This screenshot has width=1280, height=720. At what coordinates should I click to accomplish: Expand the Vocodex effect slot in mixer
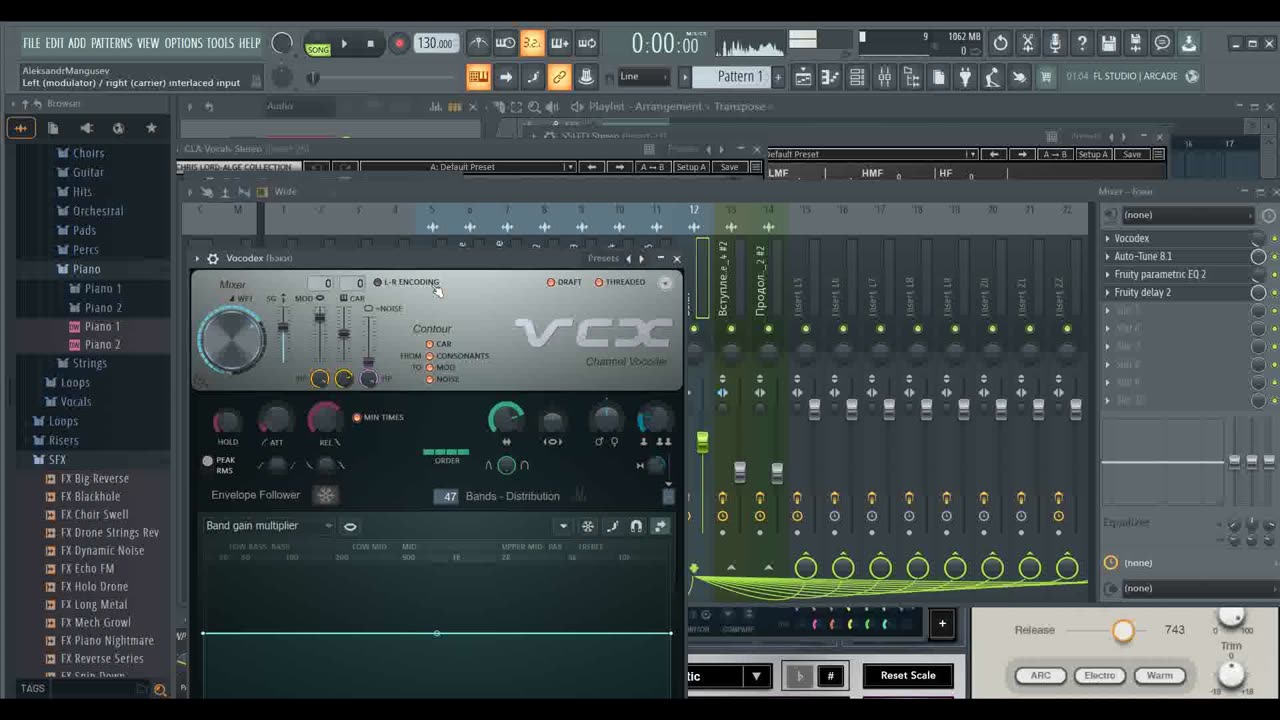(x=1108, y=238)
